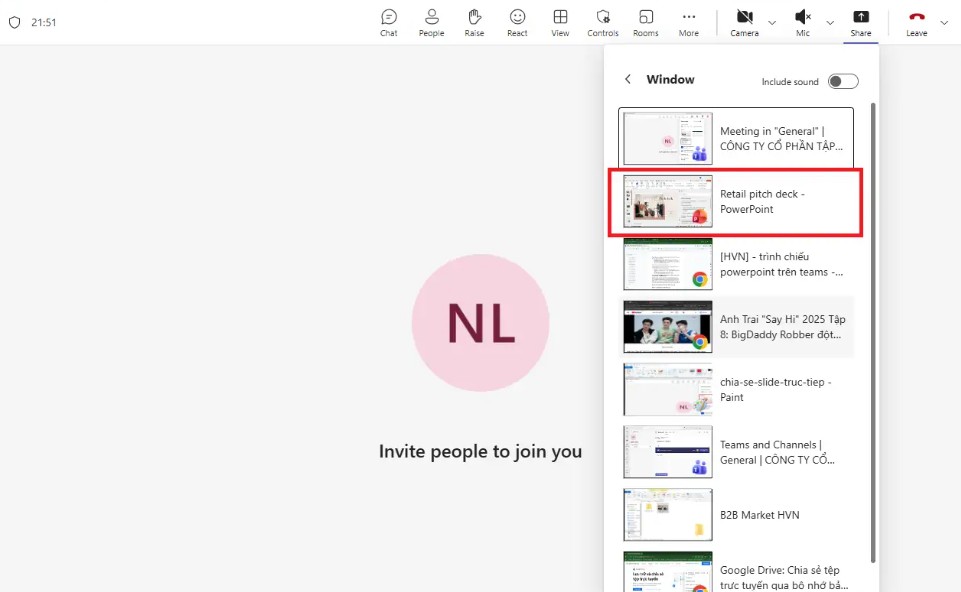The width and height of the screenshot is (961, 592).
Task: Click the window list scrollbar
Action: tap(873, 330)
